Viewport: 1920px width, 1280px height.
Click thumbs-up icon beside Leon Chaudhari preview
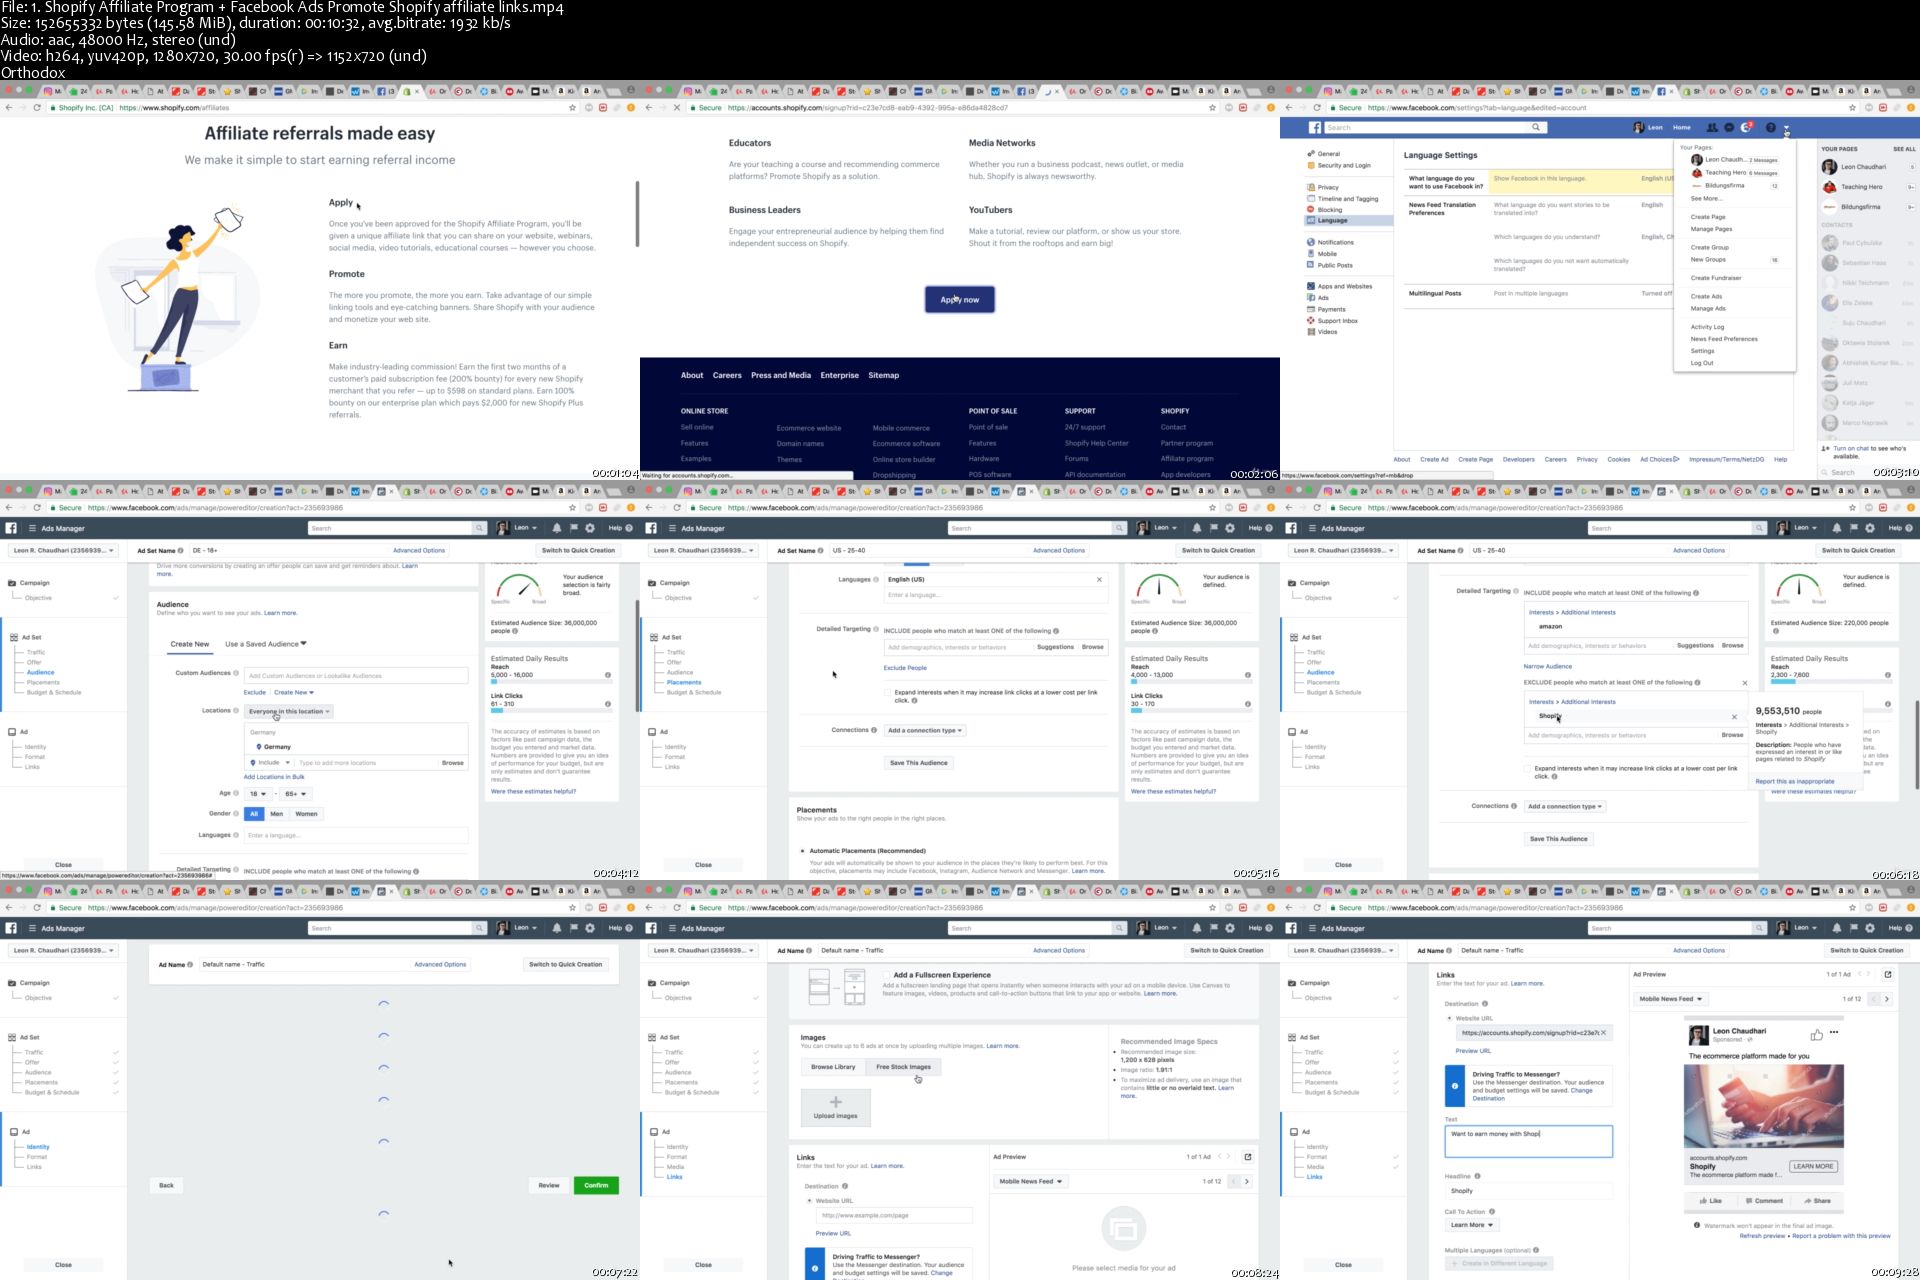(1816, 1035)
